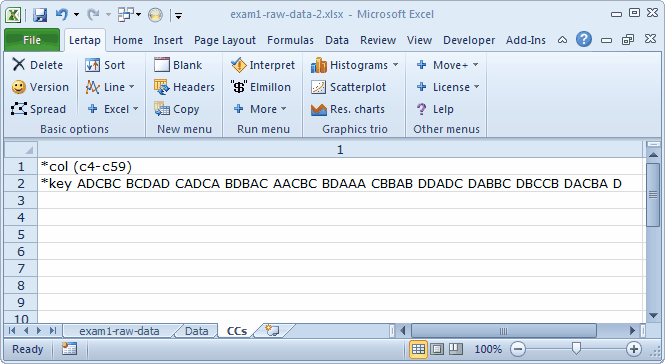
Task: Expand the License dropdown
Action: (x=477, y=87)
